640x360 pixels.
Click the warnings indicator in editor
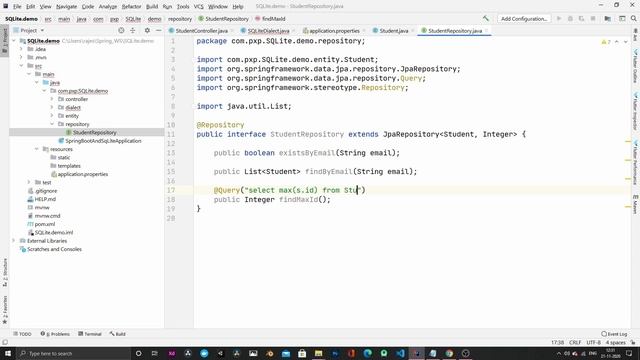coord(606,42)
